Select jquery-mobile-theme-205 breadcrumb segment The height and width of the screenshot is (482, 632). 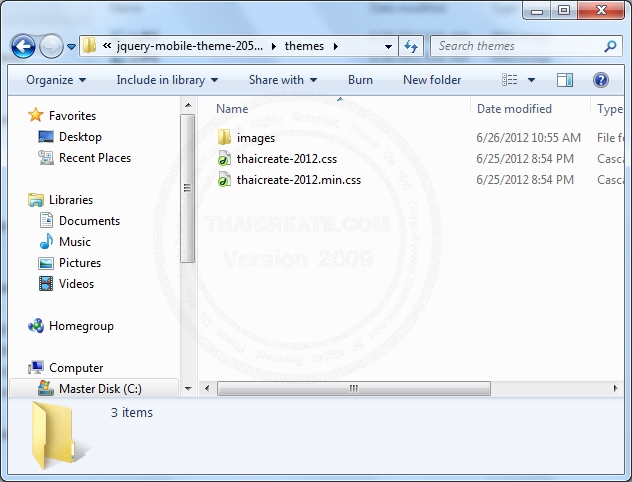click(189, 46)
